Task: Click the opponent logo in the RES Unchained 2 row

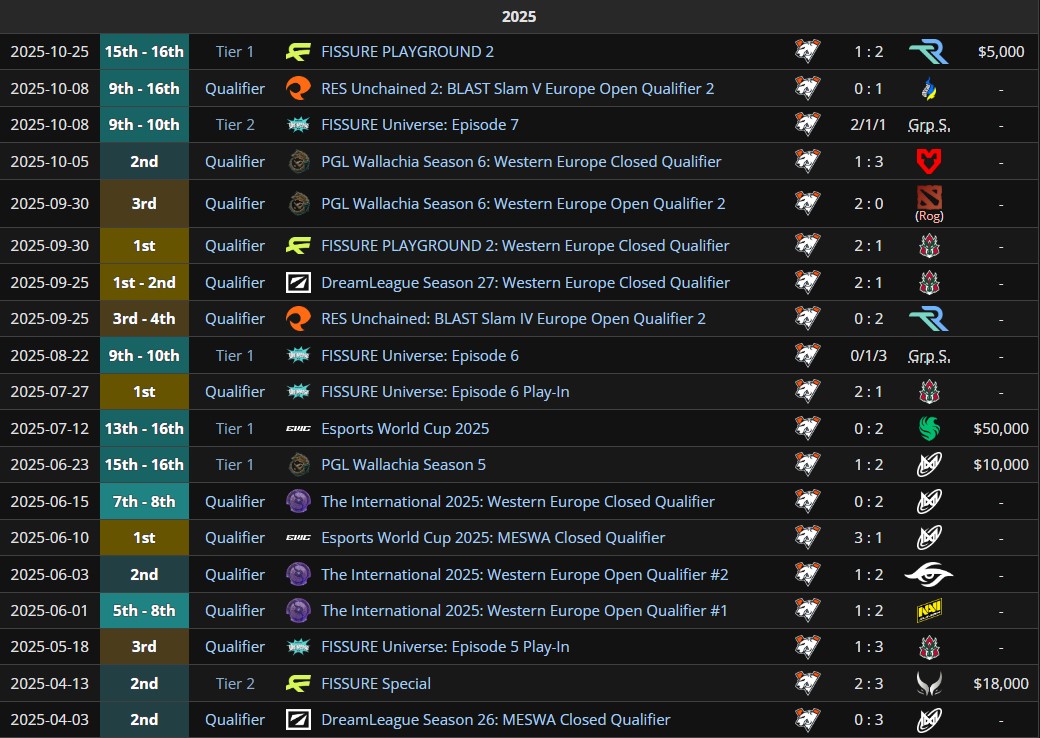Action: [x=928, y=88]
